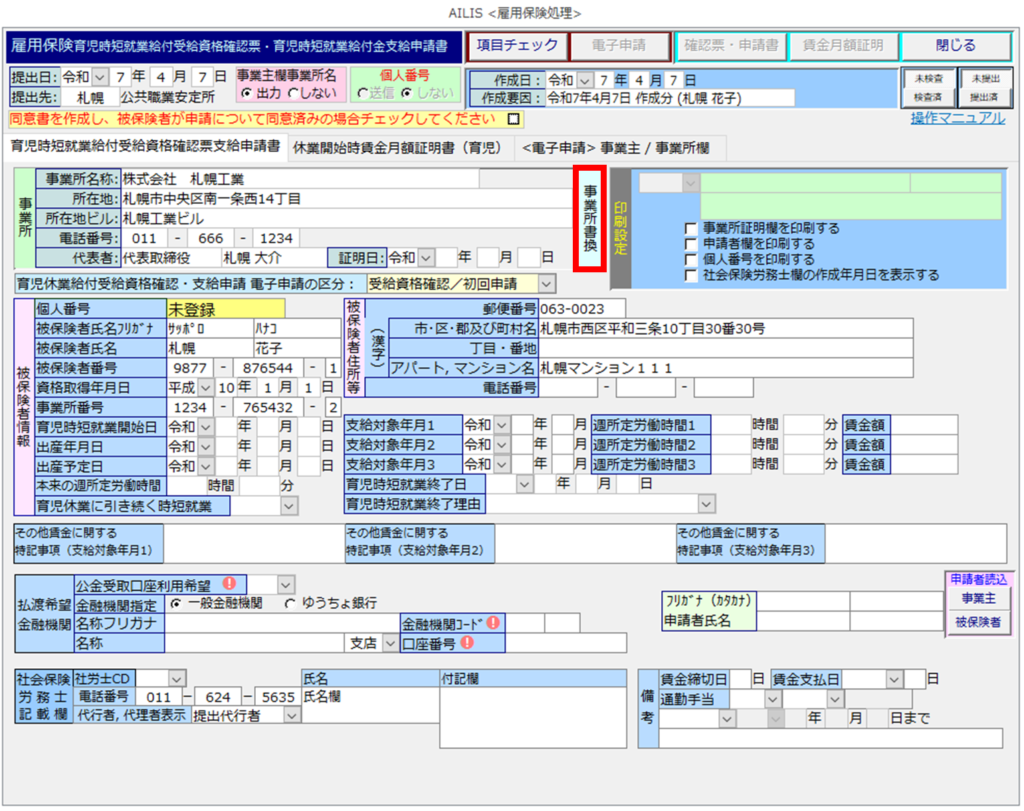Open the 提出代行者 dropdown list
Image resolution: width=1024 pixels, height=811 pixels.
coord(291,715)
